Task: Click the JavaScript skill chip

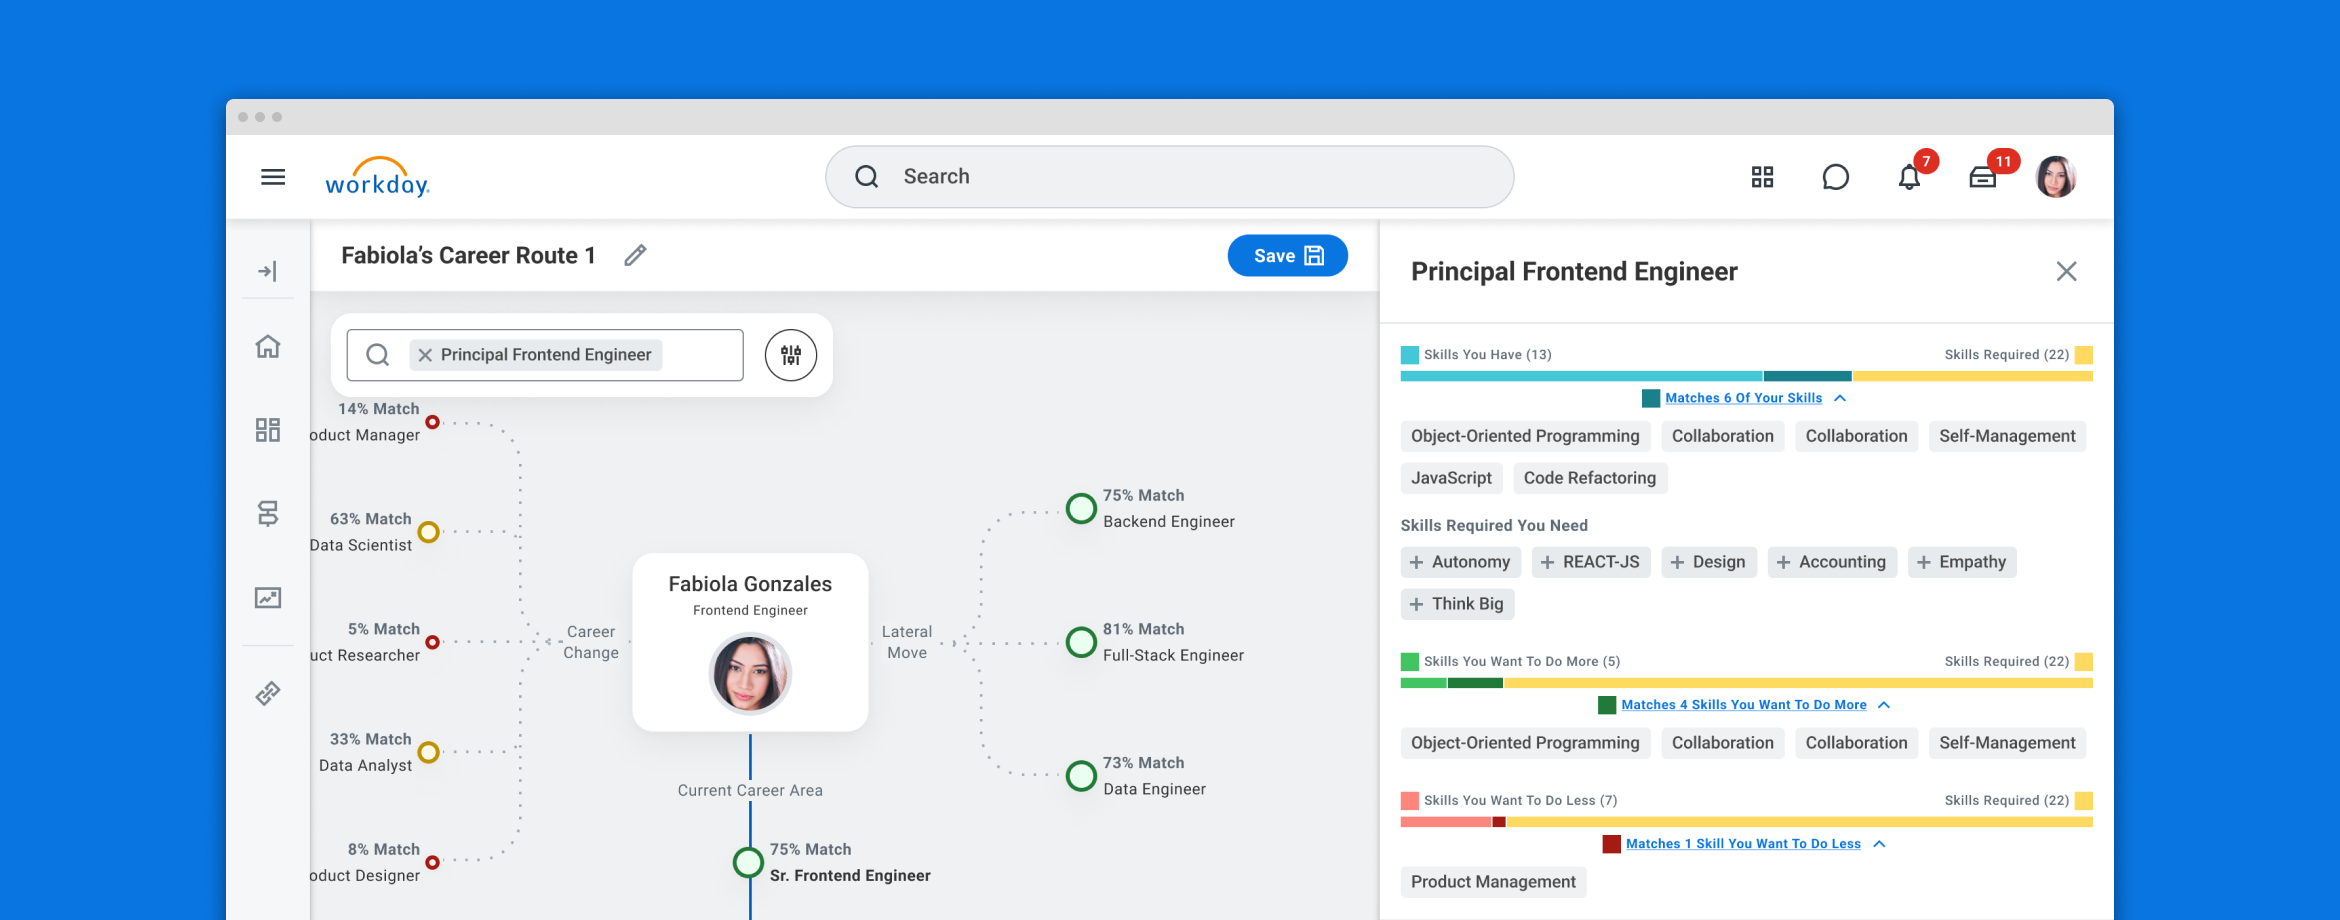Action: click(x=1451, y=478)
